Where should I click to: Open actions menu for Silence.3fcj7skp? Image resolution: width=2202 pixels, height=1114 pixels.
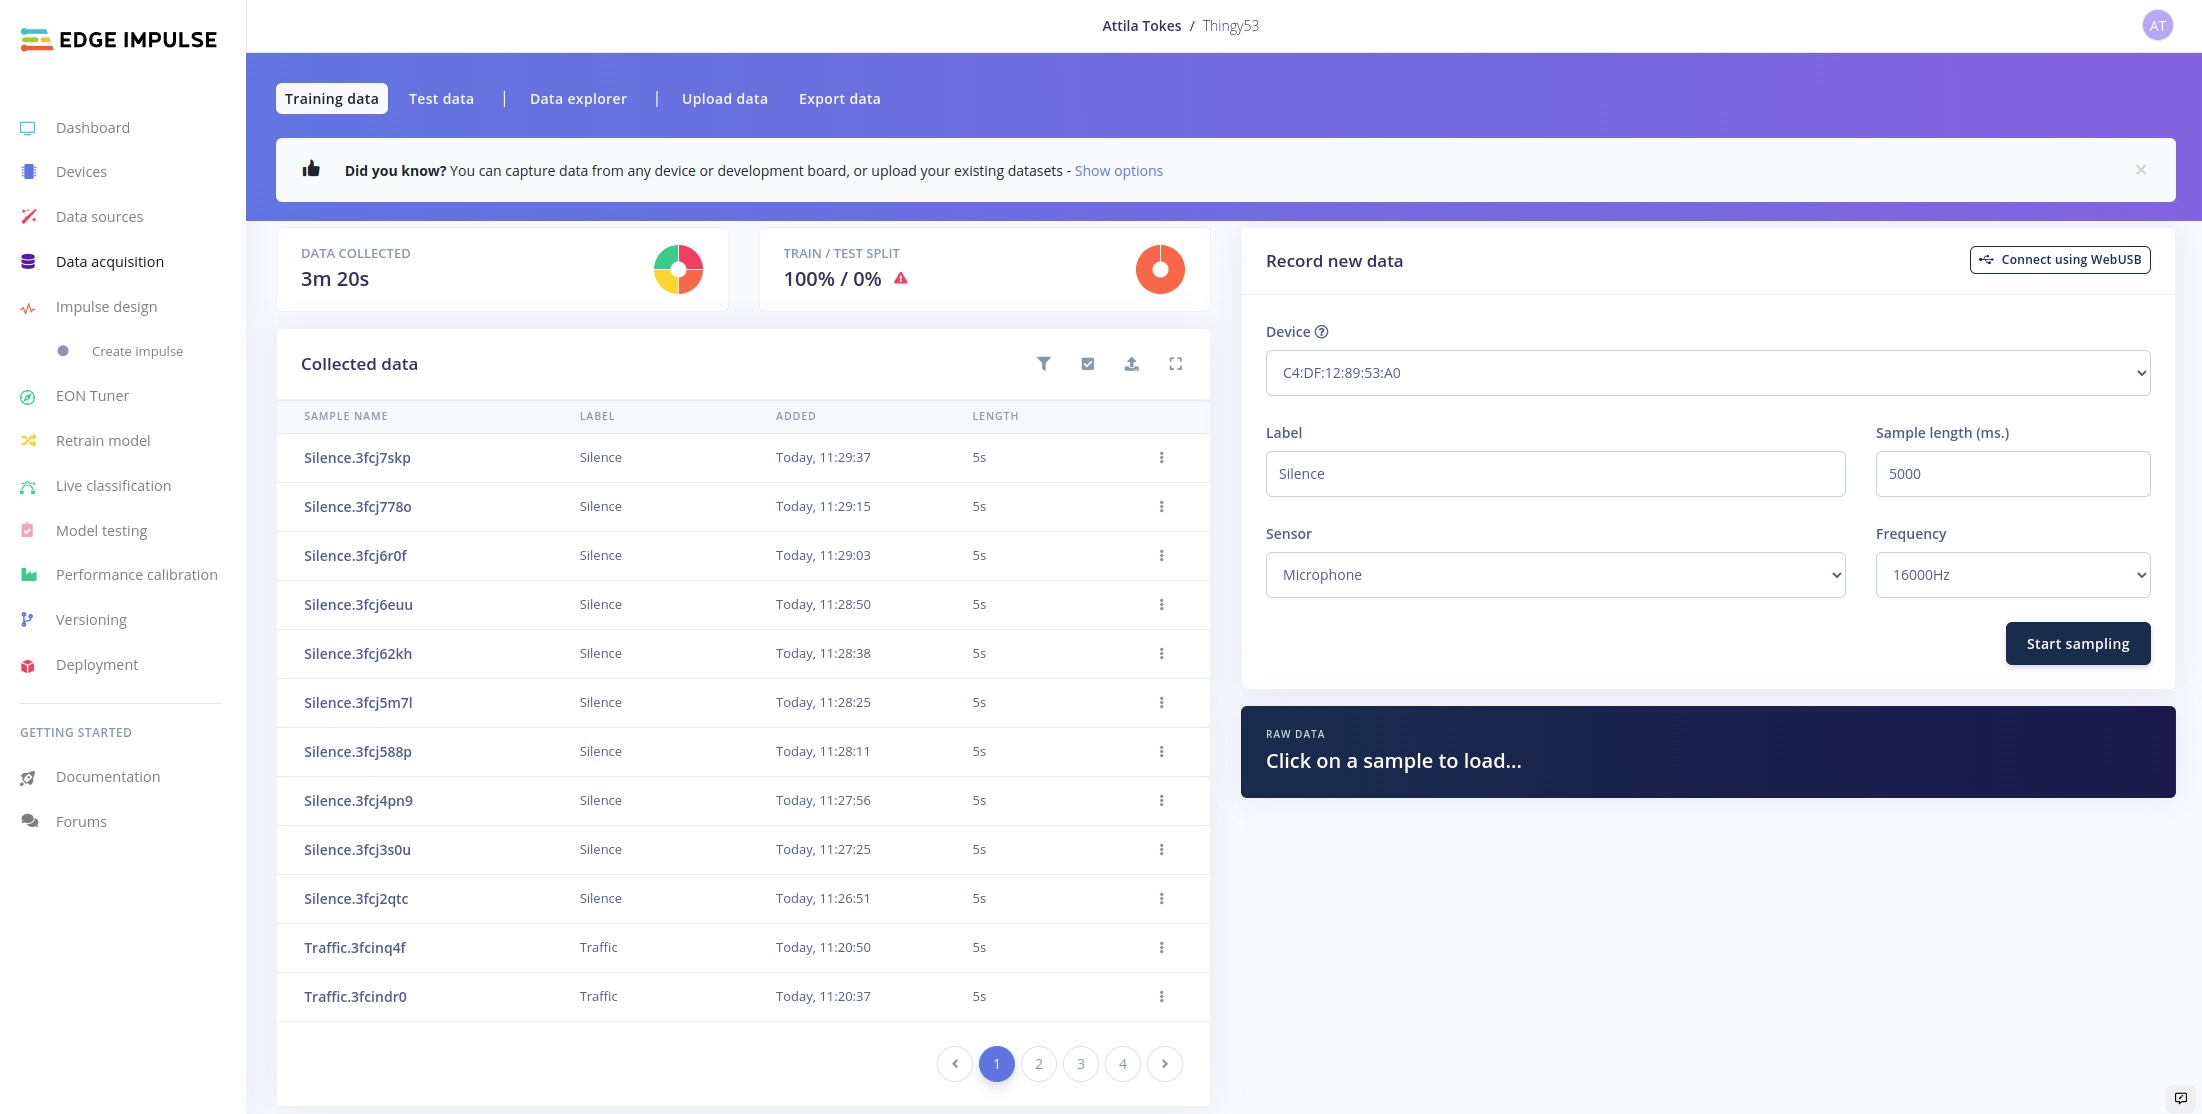[1161, 458]
